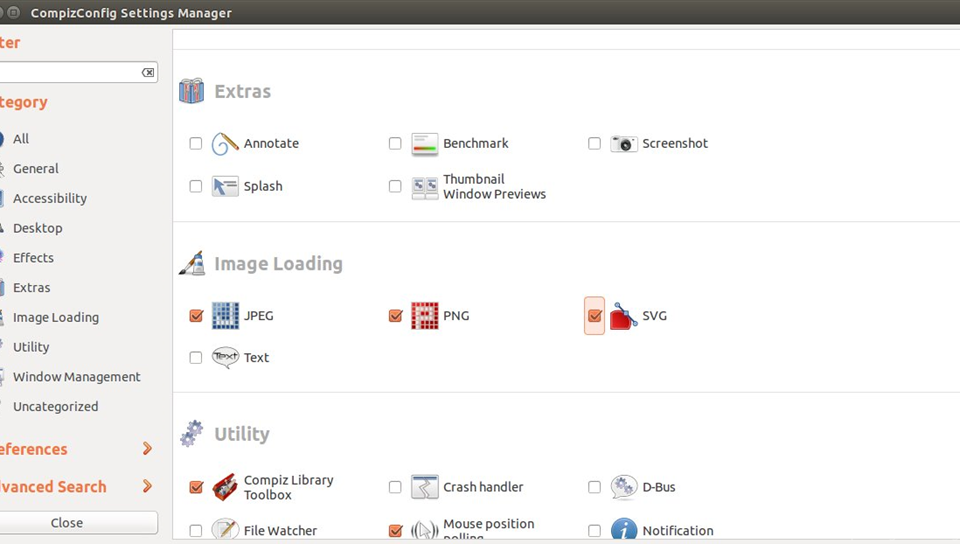Select the Desktop category
Image resolution: width=960 pixels, height=544 pixels.
tap(37, 228)
